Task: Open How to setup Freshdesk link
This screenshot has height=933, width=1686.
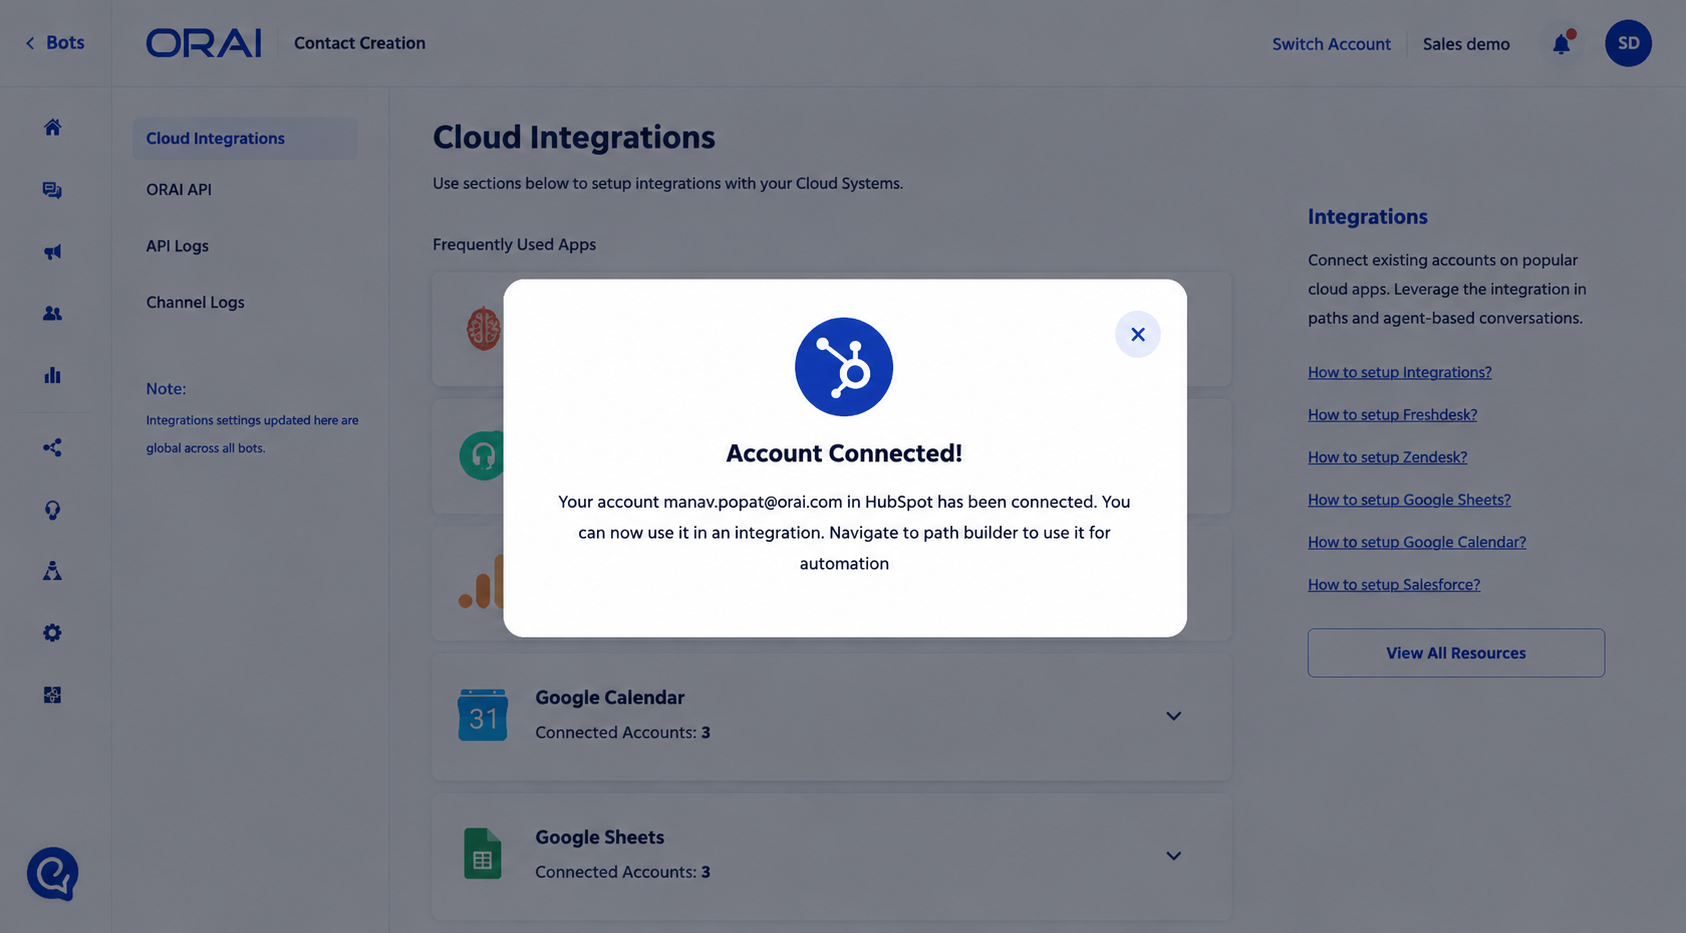Action: [1392, 415]
